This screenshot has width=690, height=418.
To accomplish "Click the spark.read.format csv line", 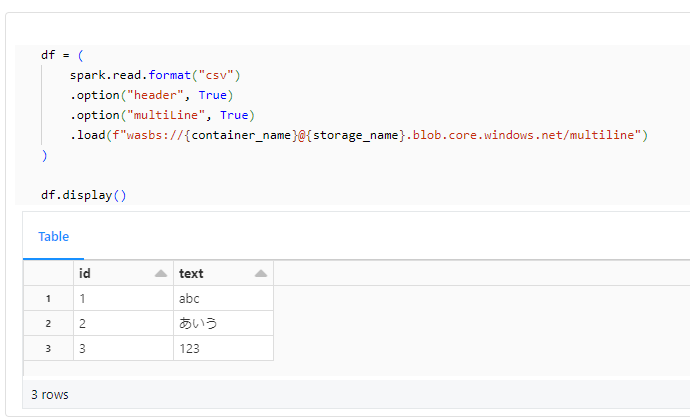I will coord(155,75).
